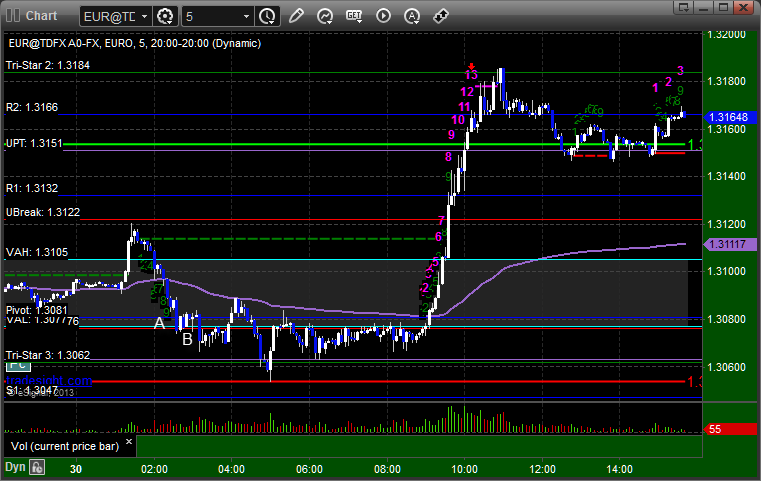The height and width of the screenshot is (481, 761).
Task: Click the letter A chart annotation
Action: click(x=159, y=323)
